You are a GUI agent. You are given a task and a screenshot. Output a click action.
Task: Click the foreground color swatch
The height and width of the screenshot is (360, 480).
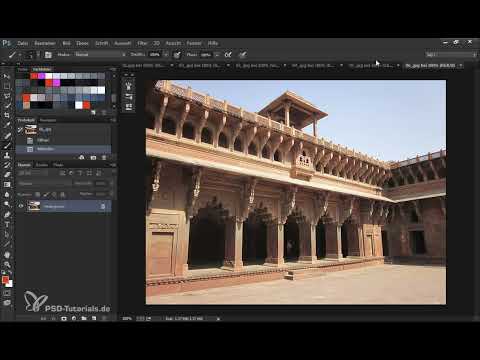[x=5, y=280]
